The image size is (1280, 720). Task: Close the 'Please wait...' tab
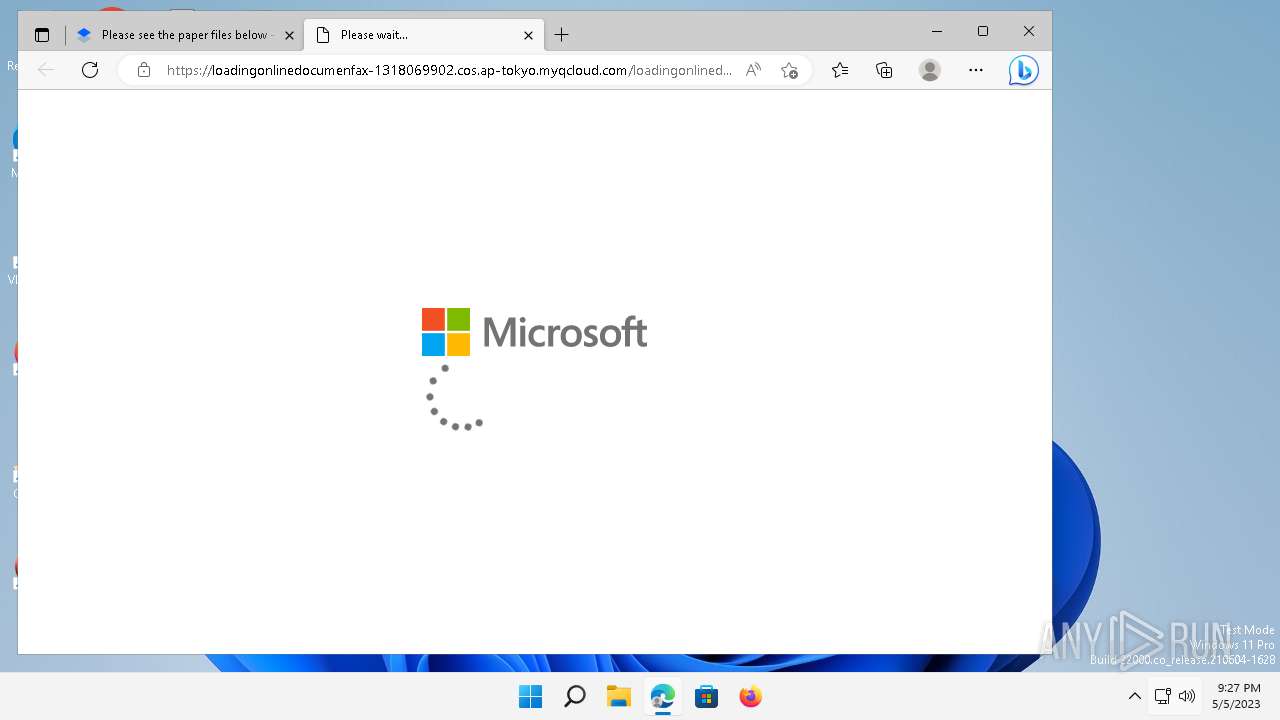click(x=528, y=35)
